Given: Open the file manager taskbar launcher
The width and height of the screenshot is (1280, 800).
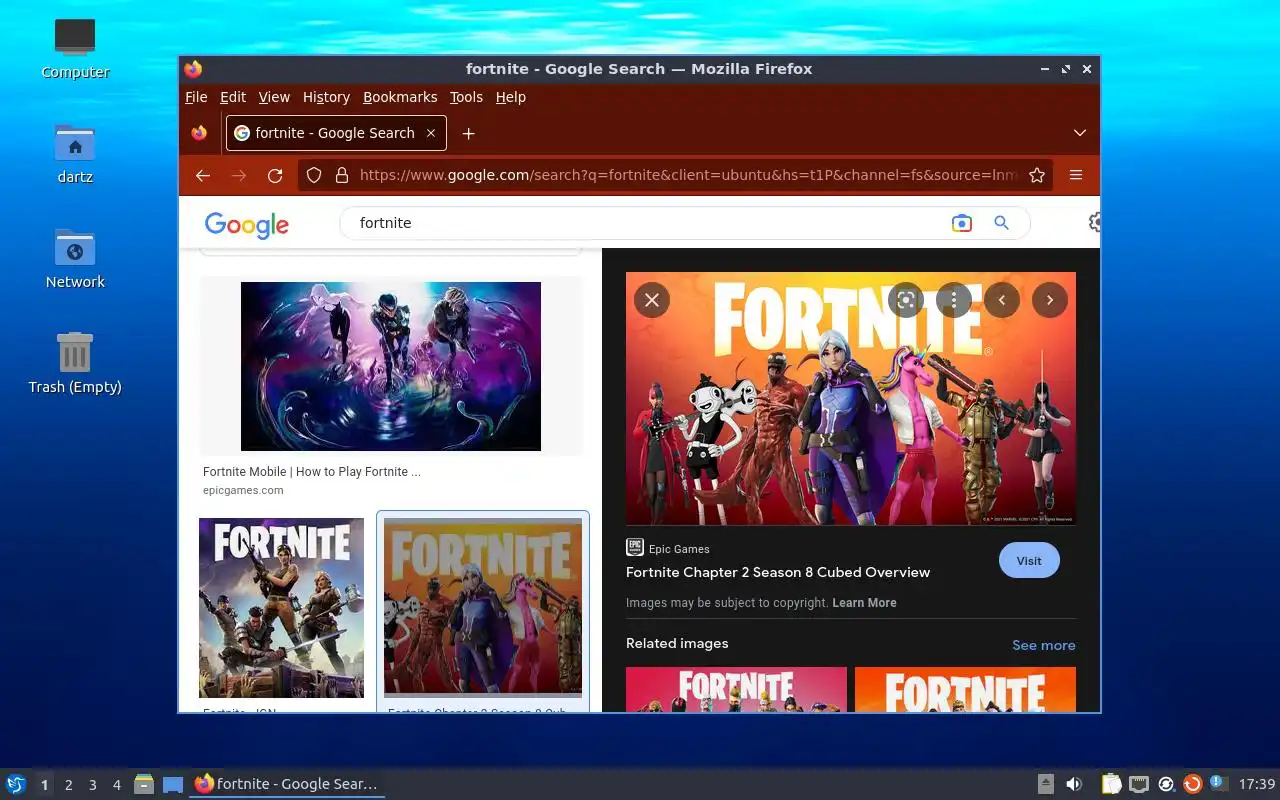Looking at the screenshot, I should tap(144, 784).
